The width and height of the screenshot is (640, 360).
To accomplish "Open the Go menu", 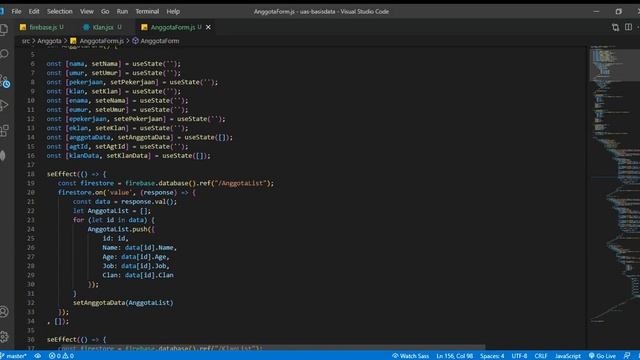I will [x=105, y=11].
